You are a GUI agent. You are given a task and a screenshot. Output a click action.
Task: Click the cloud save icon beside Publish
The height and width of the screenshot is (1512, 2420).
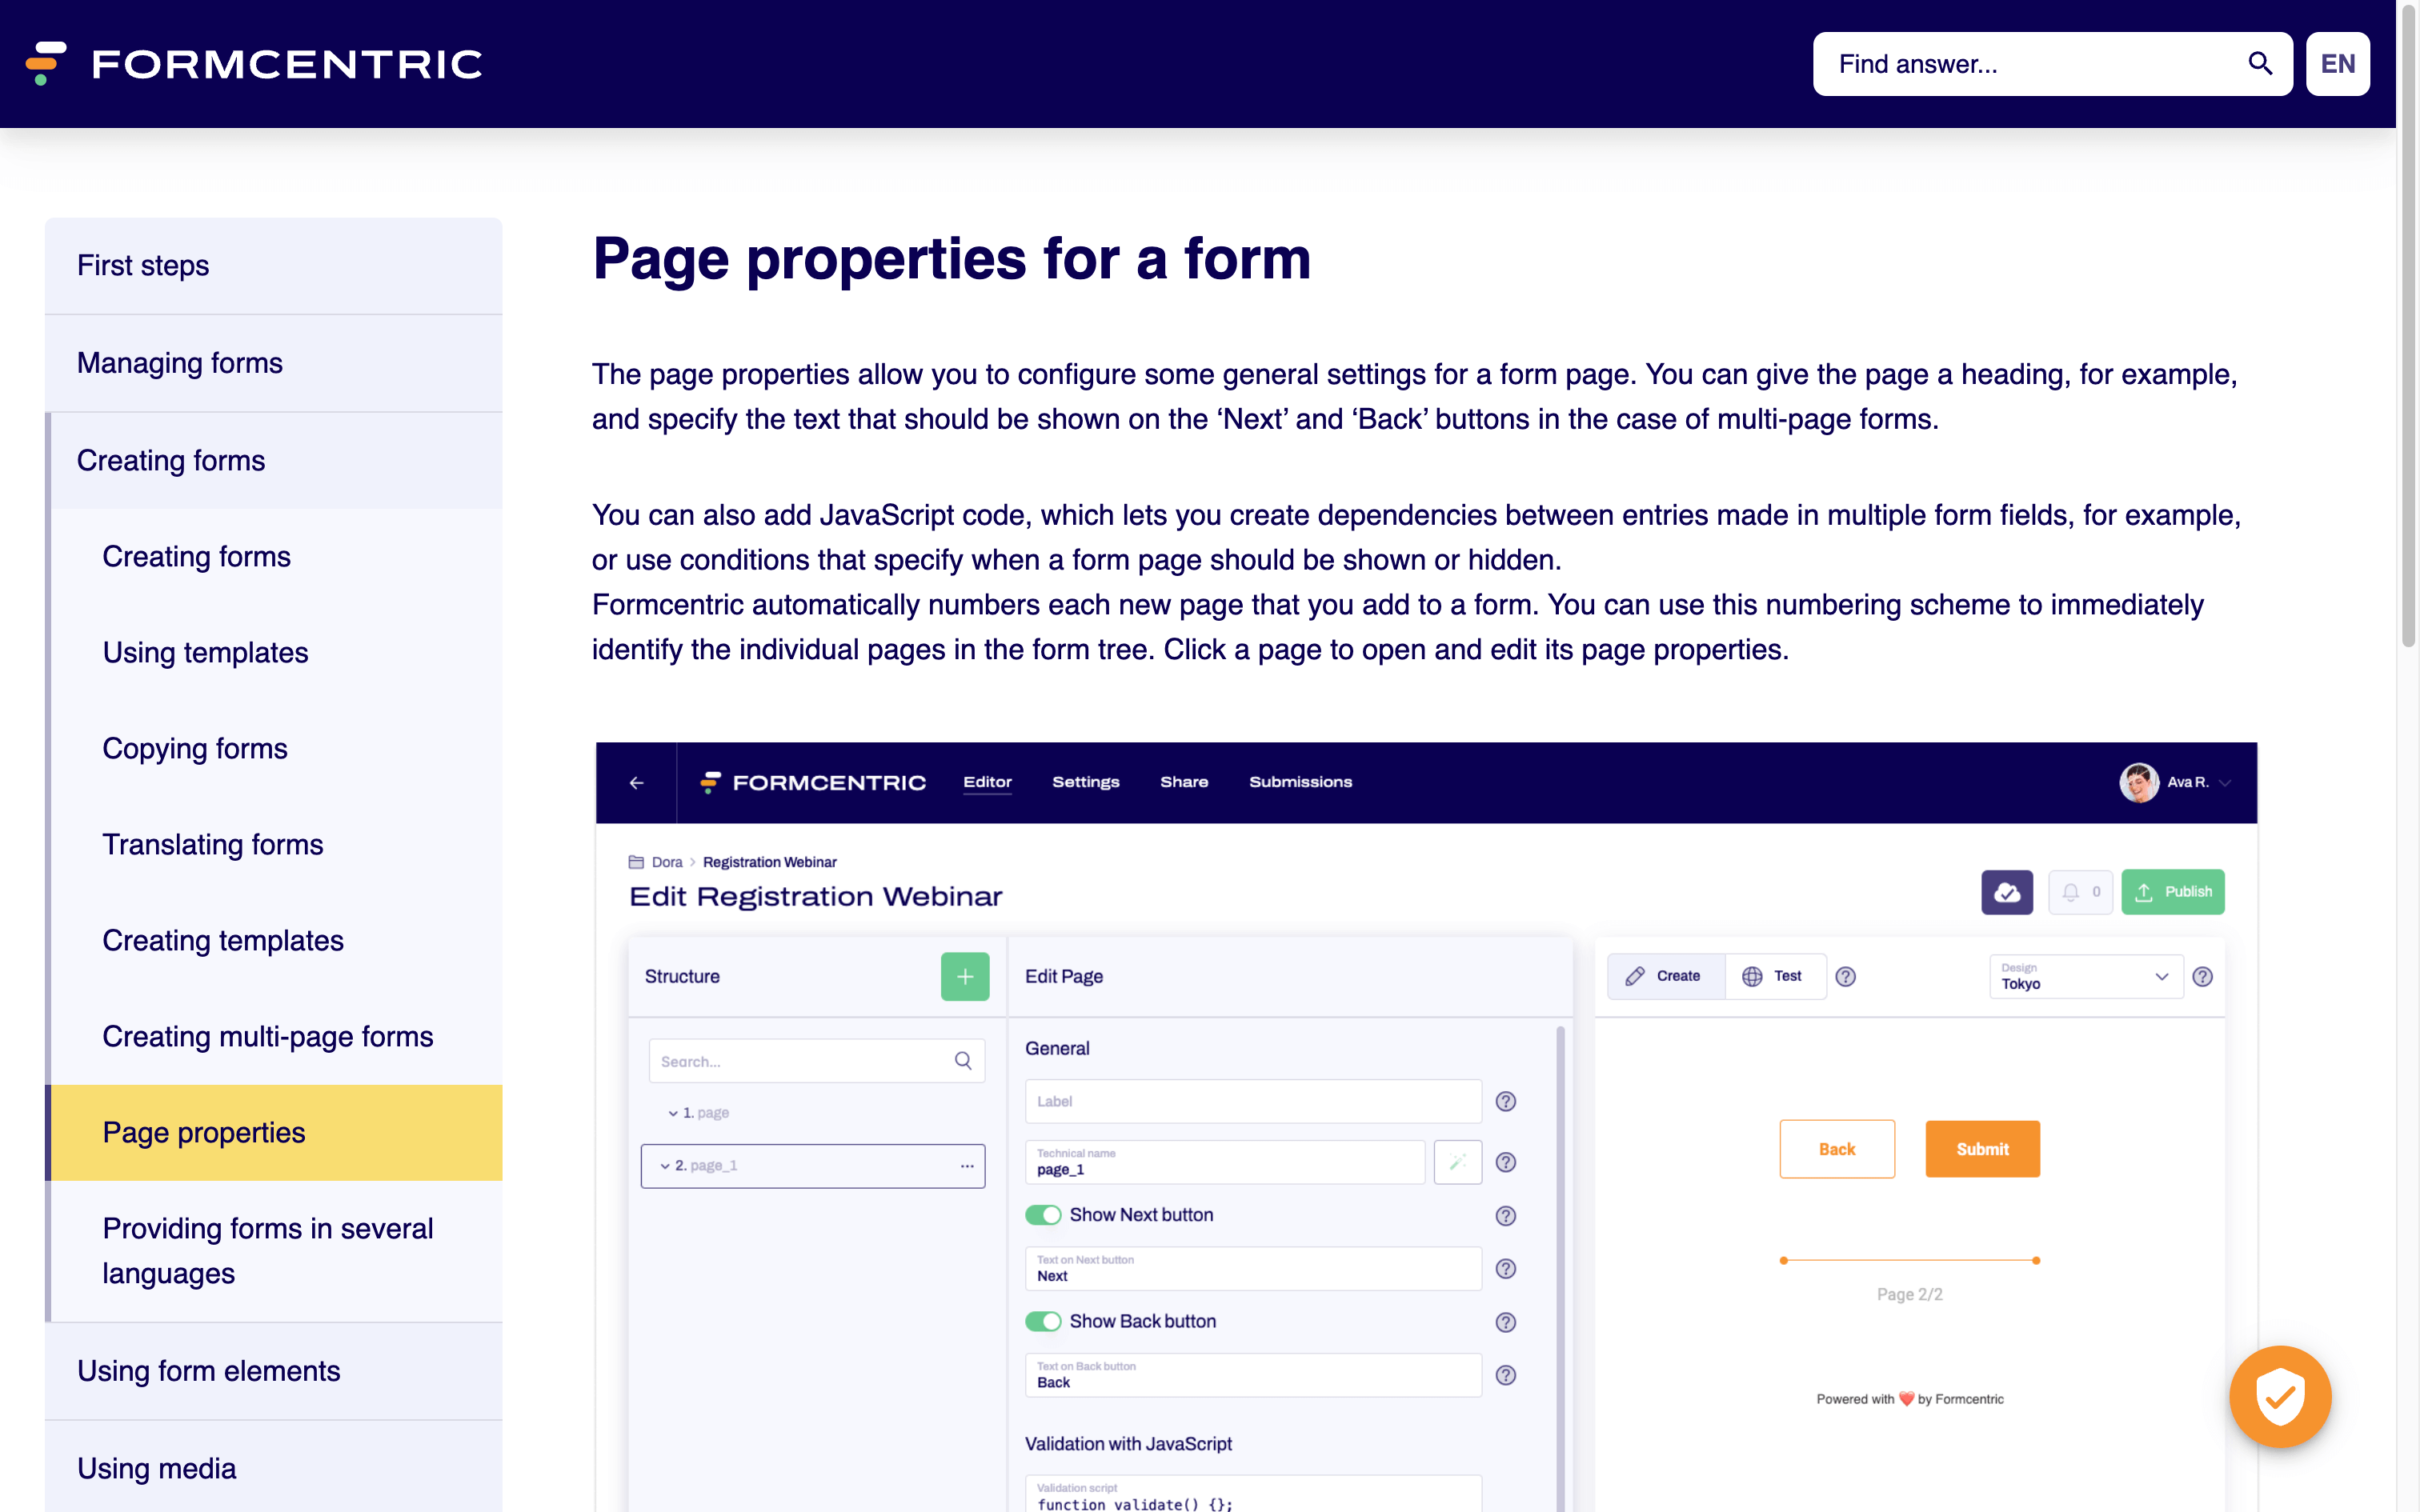tap(2006, 892)
